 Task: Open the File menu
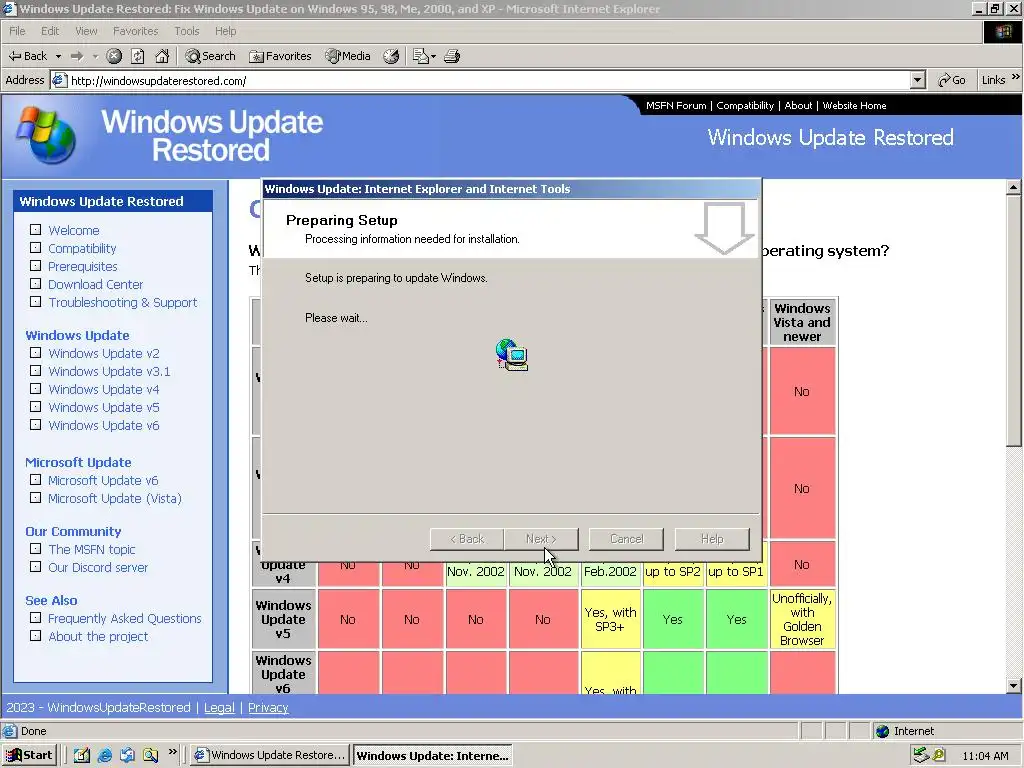coord(17,31)
